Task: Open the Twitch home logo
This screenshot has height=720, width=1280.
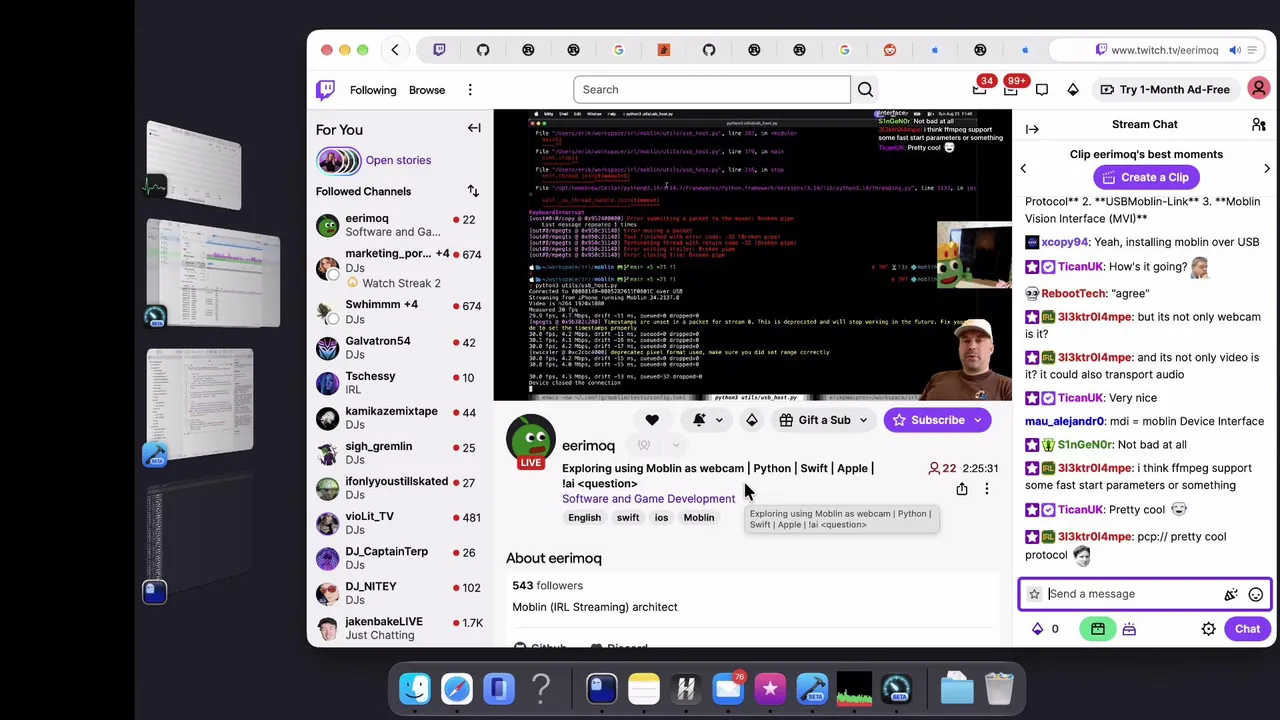Action: (325, 90)
